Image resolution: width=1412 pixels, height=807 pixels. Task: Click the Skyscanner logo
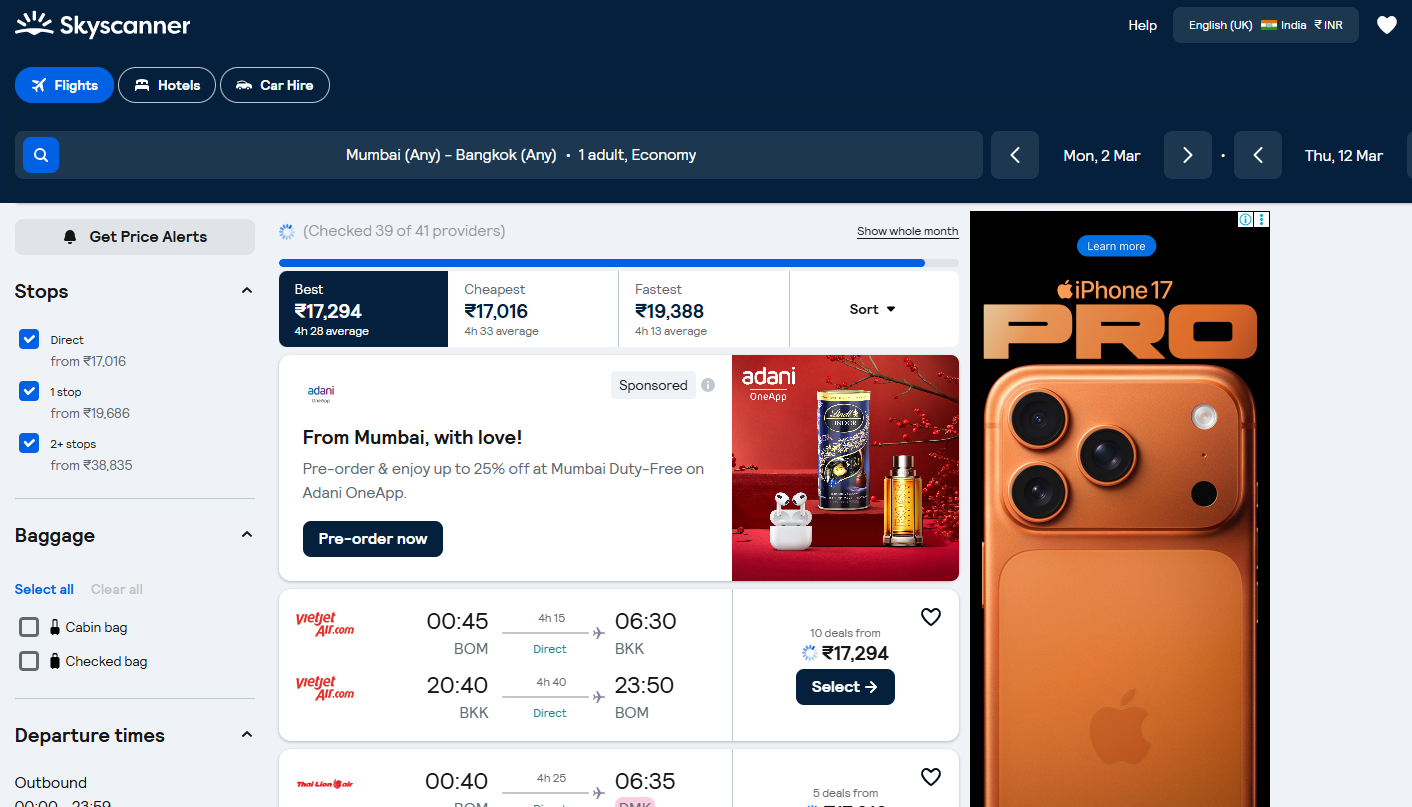tap(102, 25)
